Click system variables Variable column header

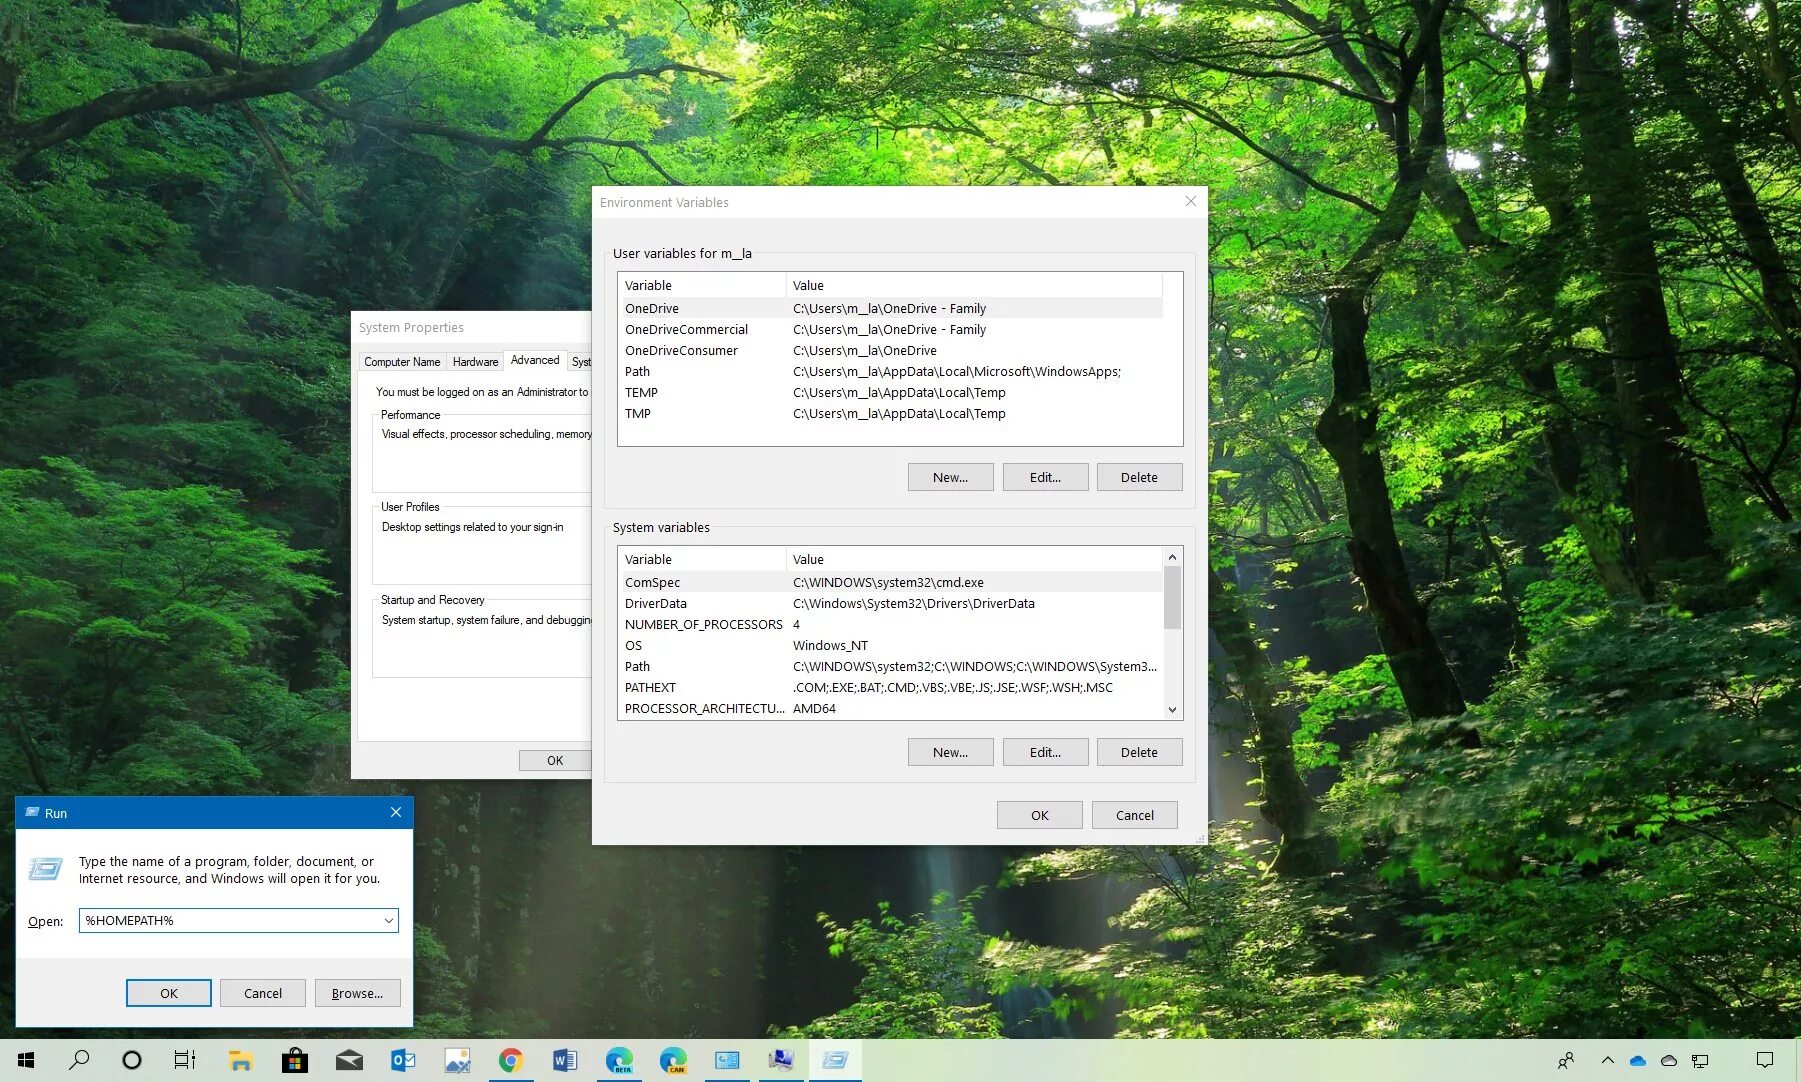(702, 560)
